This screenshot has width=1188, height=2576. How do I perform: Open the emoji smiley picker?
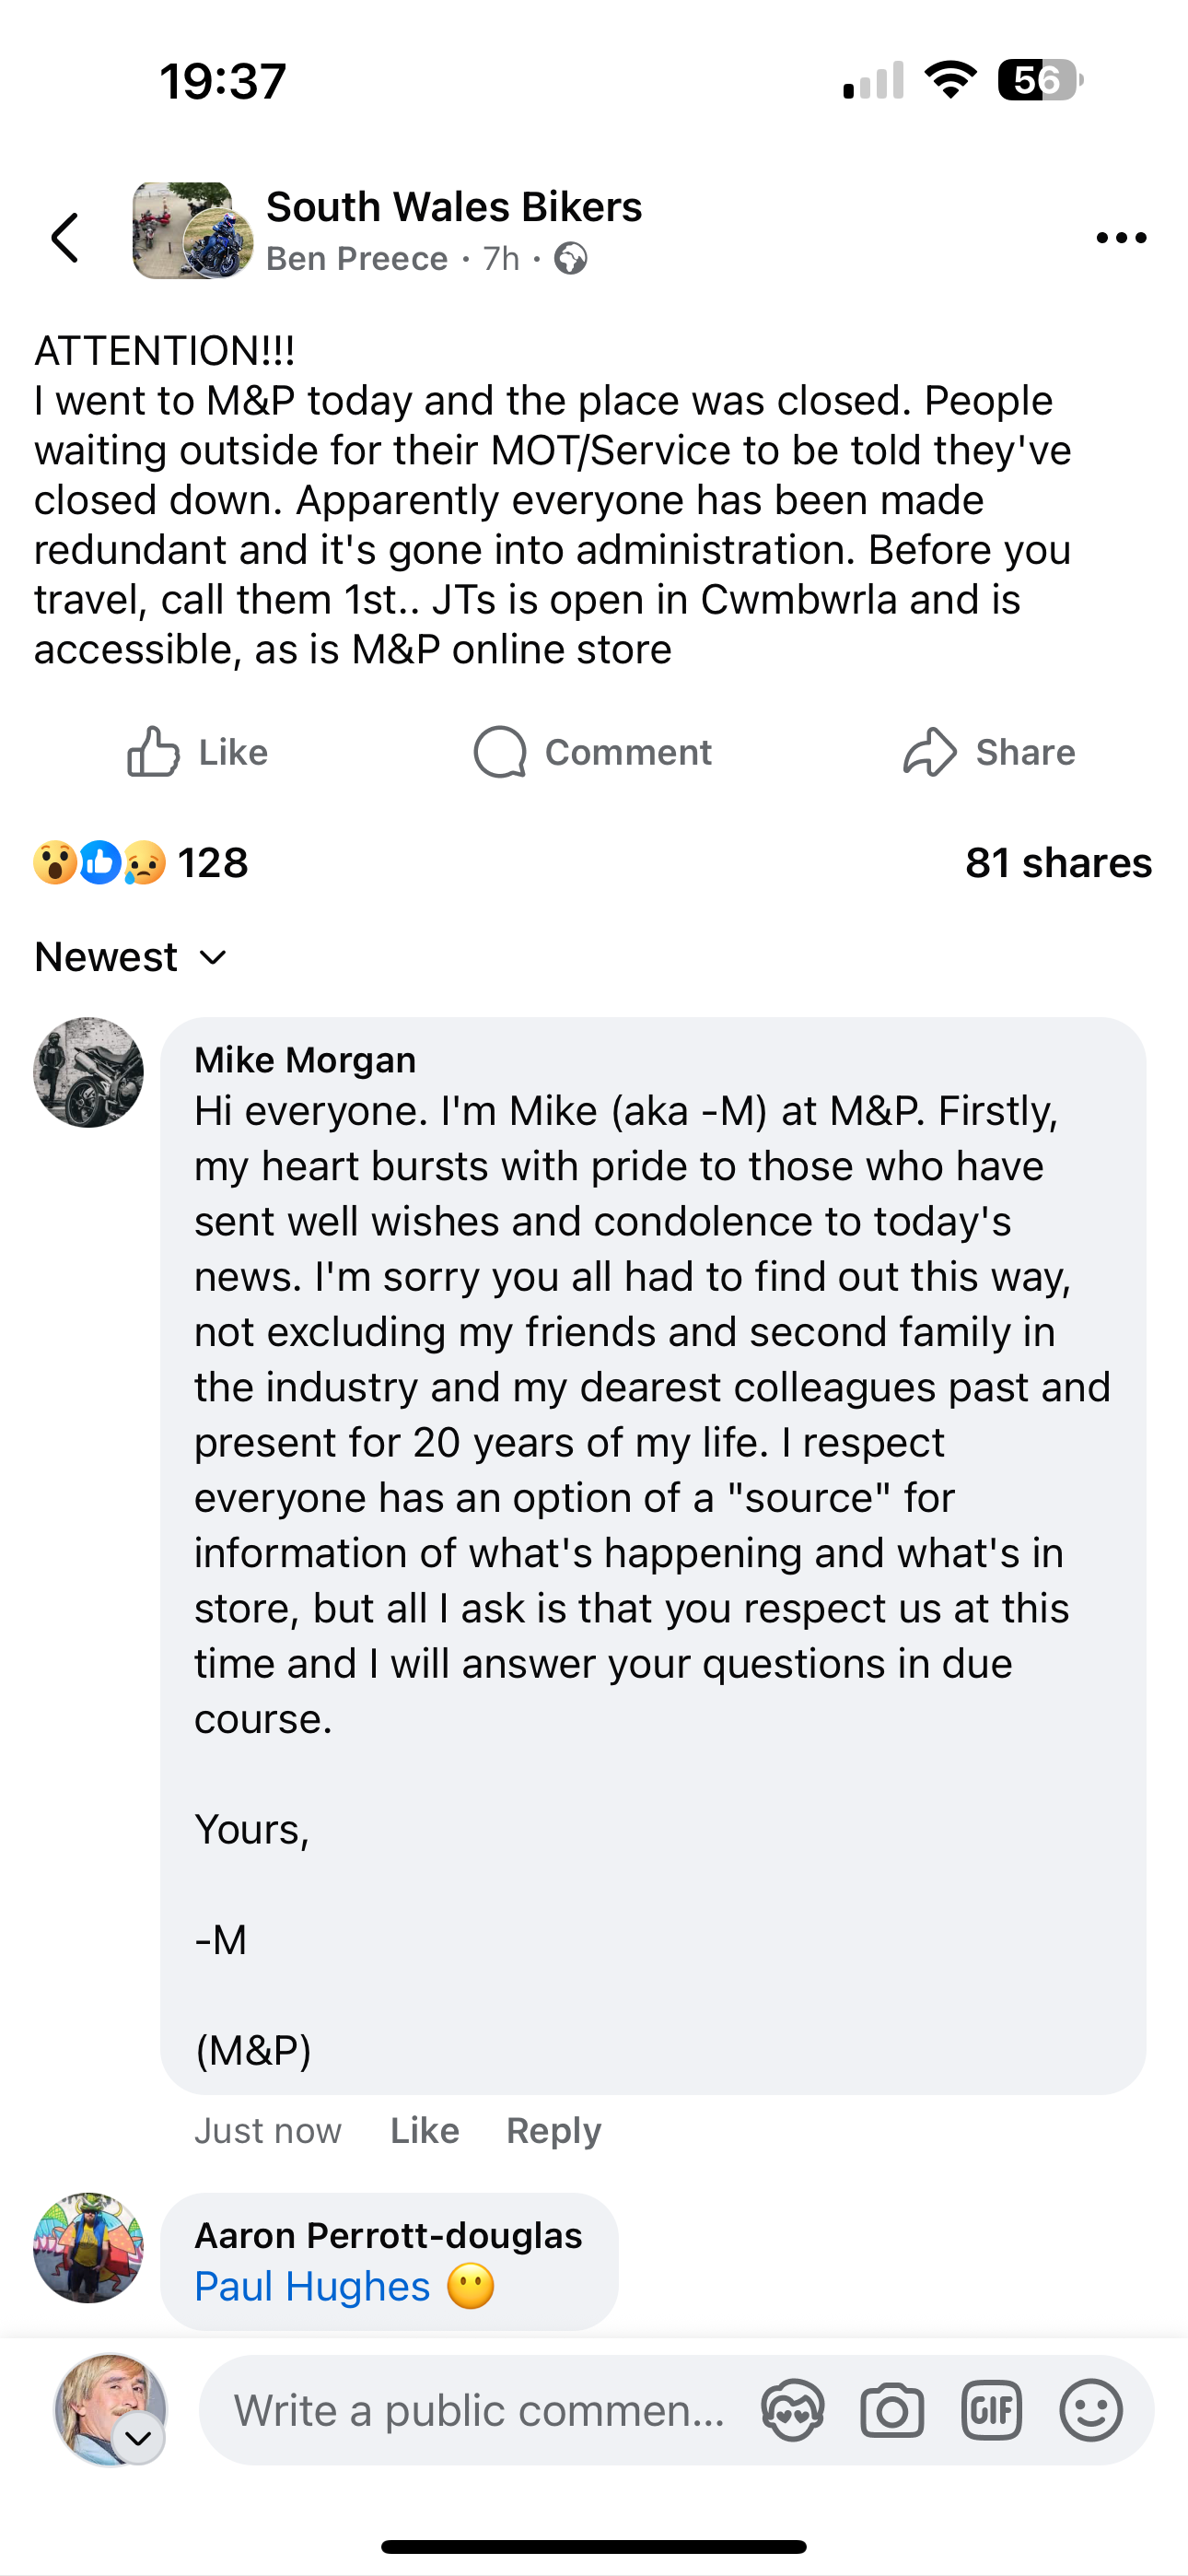[1090, 2410]
